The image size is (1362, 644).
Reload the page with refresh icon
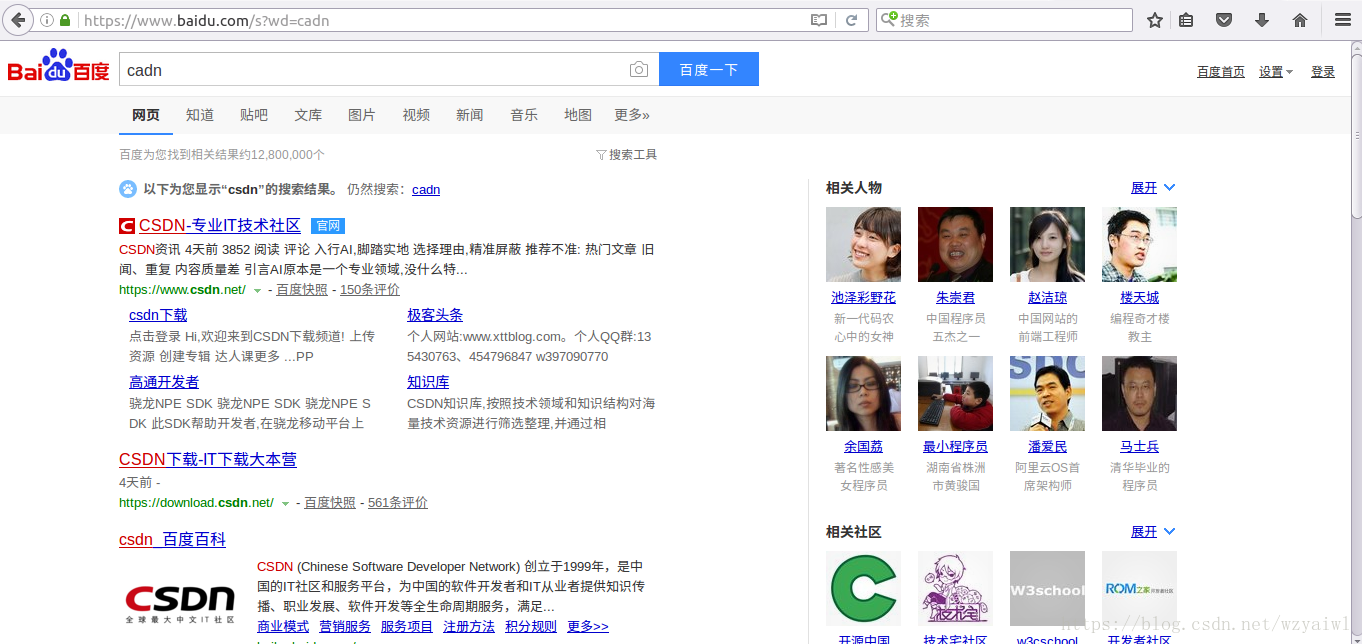click(x=851, y=20)
